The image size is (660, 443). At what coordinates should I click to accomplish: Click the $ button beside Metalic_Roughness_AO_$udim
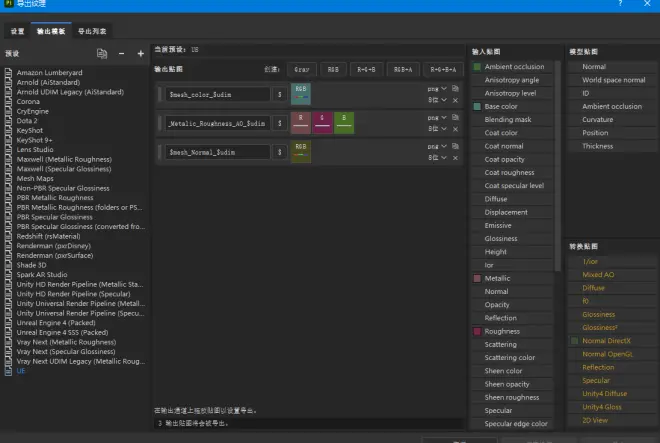tap(279, 123)
